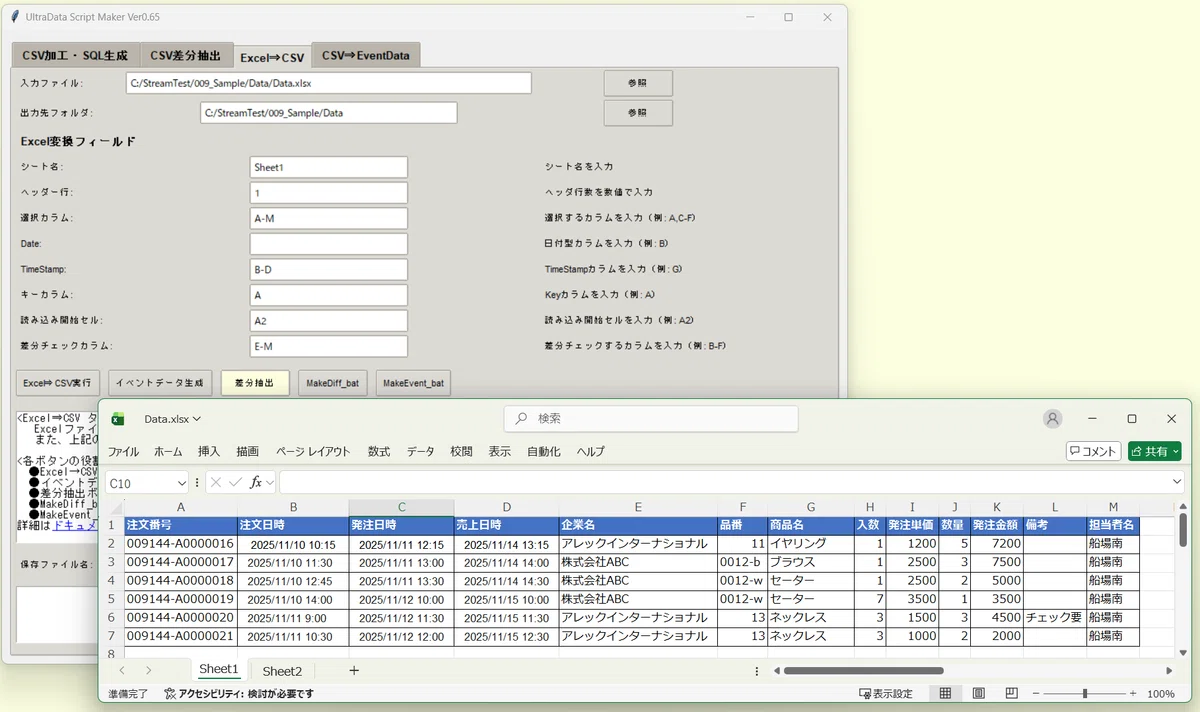Expand the Name Box dropdown arrow

181,482
